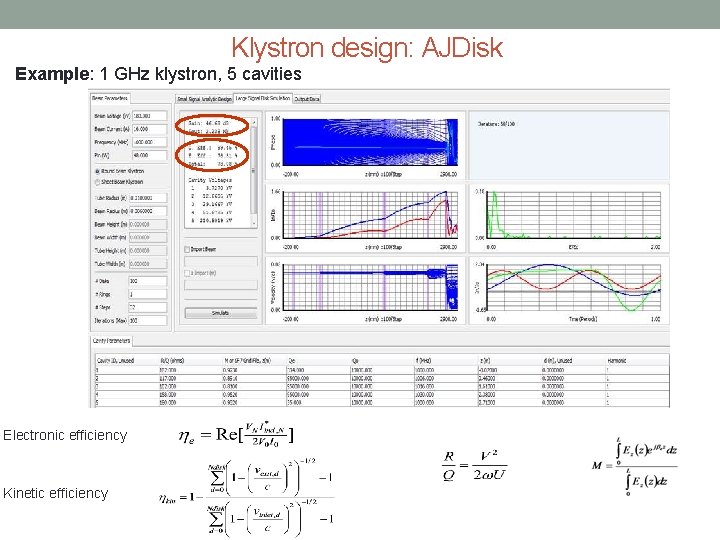This screenshot has height=540, width=720.
Task: Click the green spectrum plot
Action: click(x=574, y=214)
